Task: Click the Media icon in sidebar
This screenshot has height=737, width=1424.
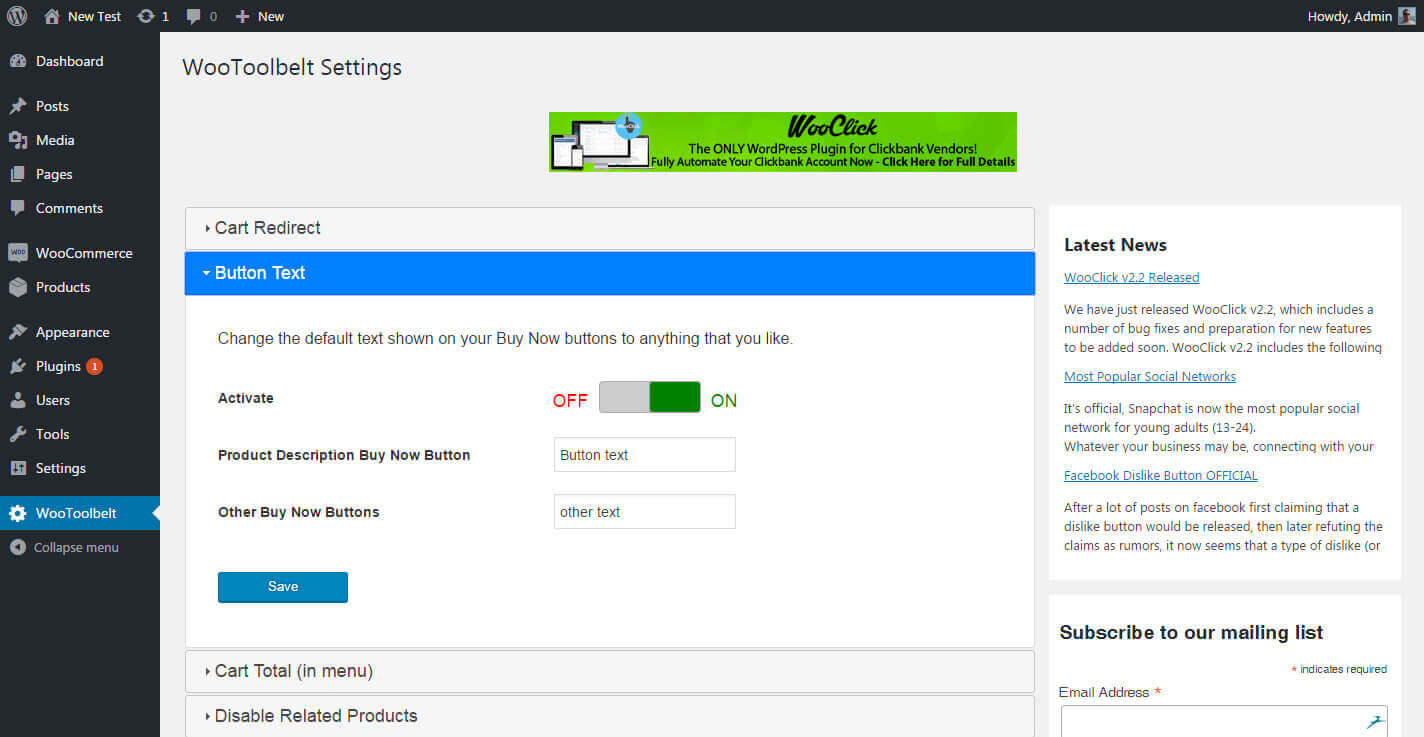Action: click(18, 140)
